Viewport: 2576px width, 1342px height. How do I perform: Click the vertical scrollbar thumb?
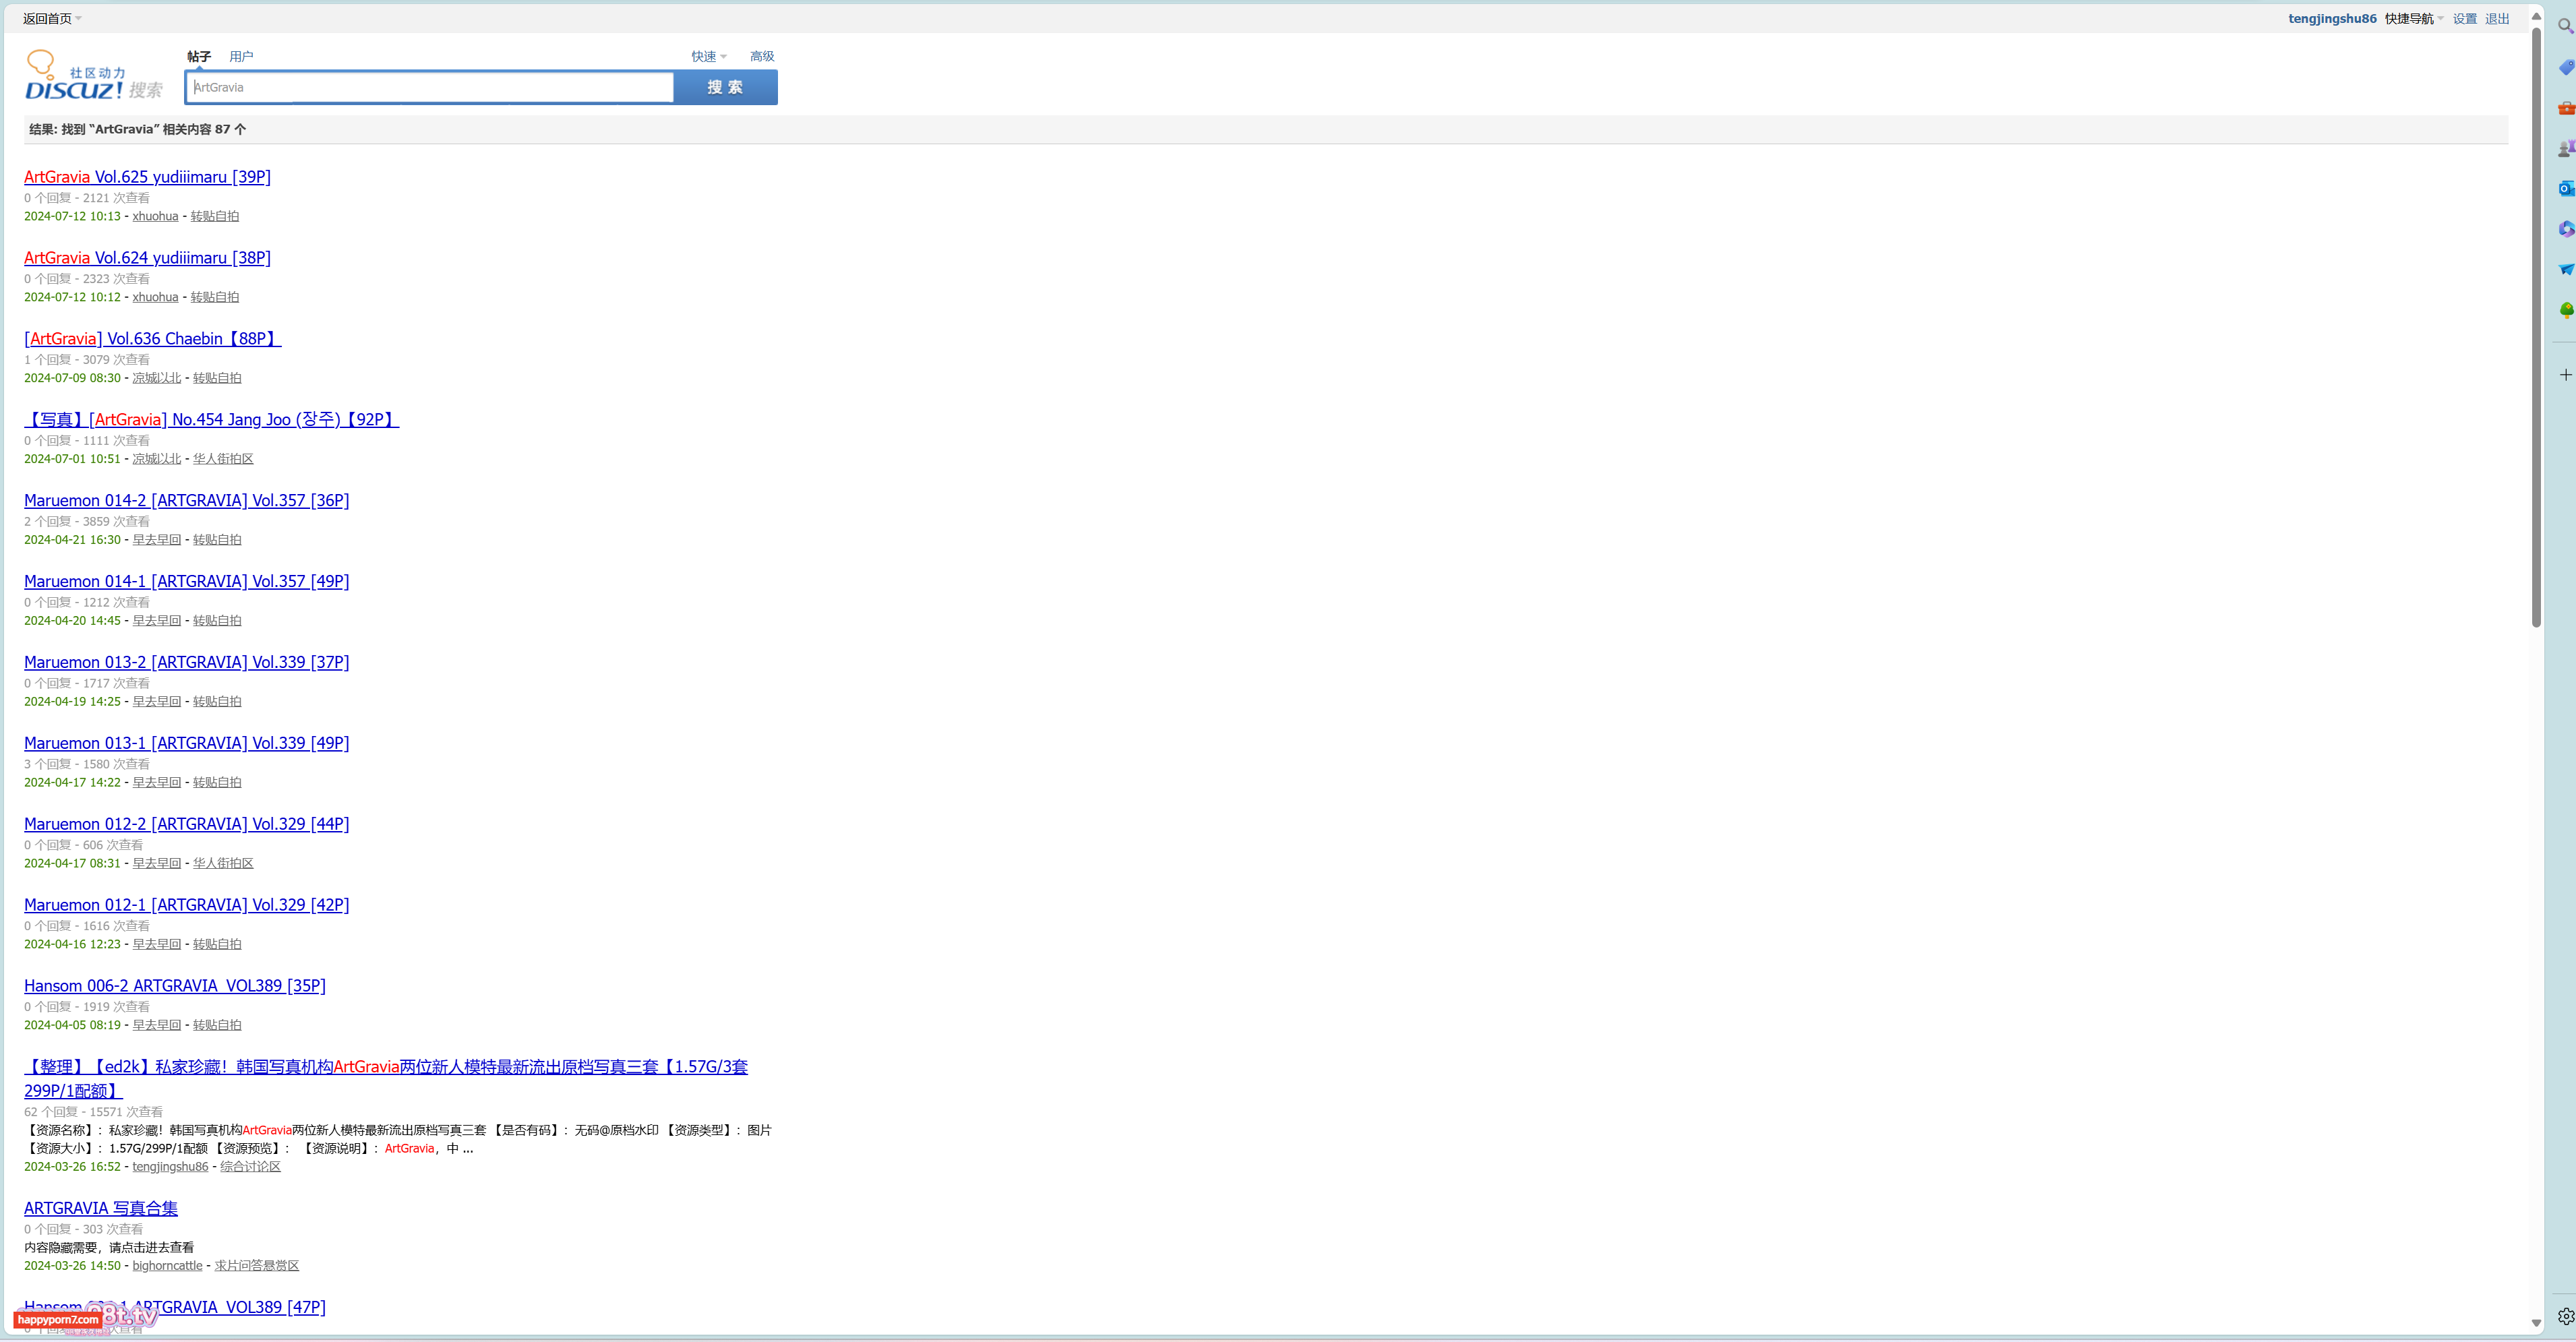2536,327
